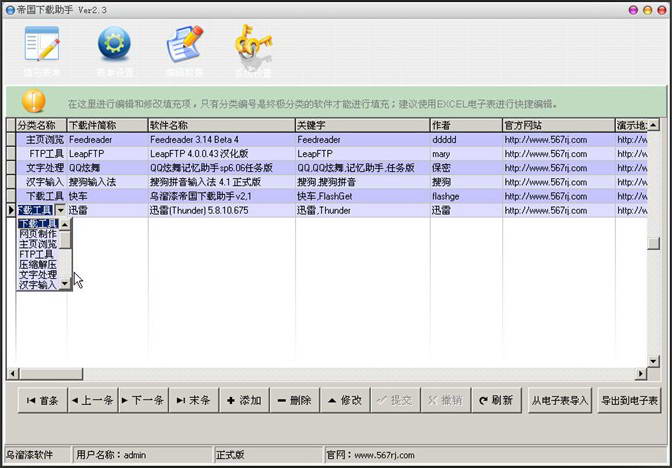This screenshot has width=672, height=468.
Task: Click the 官方网站 column header
Action: [559, 125]
